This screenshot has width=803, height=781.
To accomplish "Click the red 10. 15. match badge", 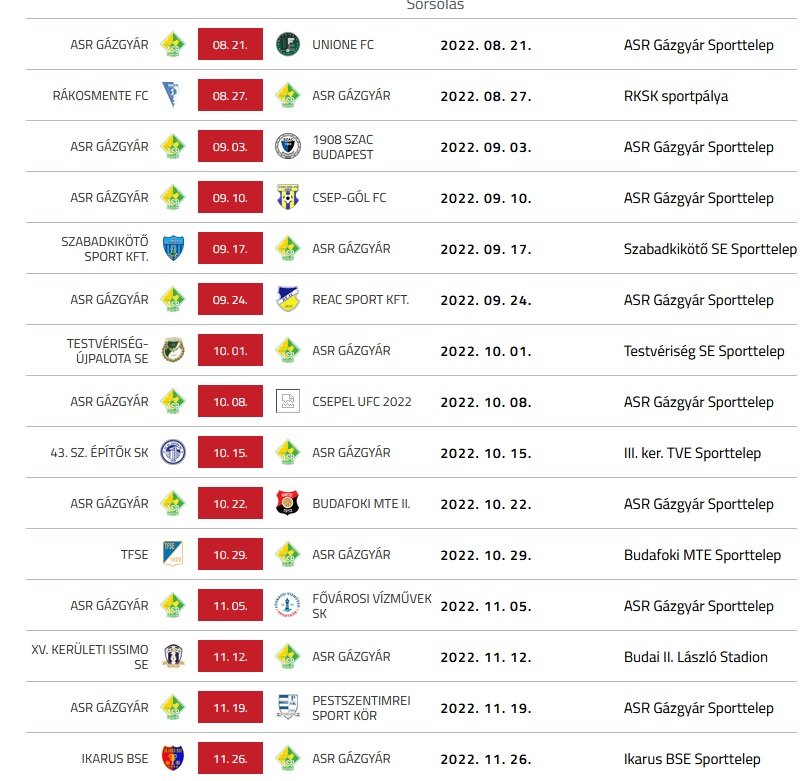I will (x=230, y=453).
